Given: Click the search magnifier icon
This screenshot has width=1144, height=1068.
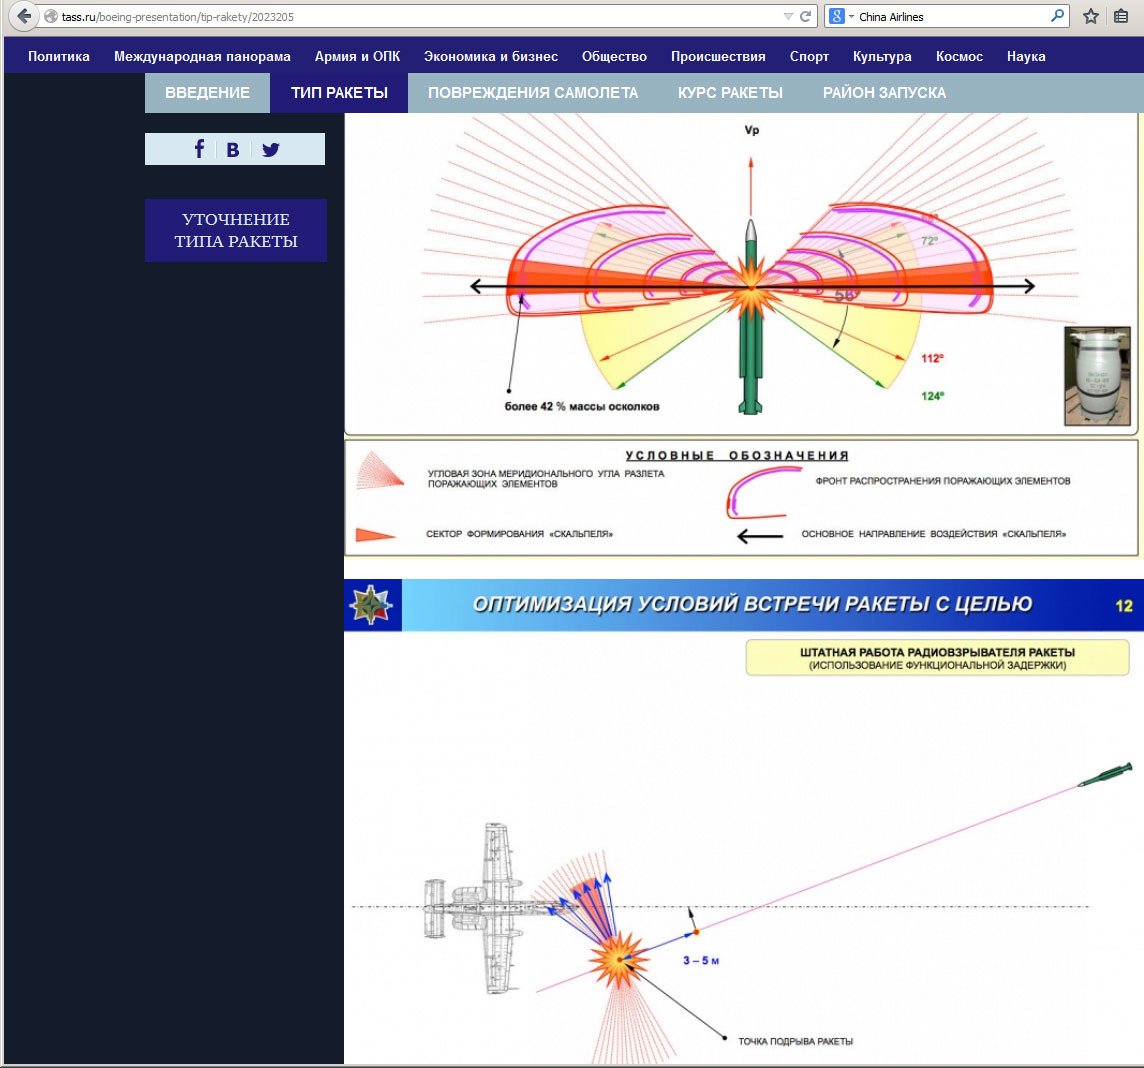Looking at the screenshot, I should pos(1057,17).
